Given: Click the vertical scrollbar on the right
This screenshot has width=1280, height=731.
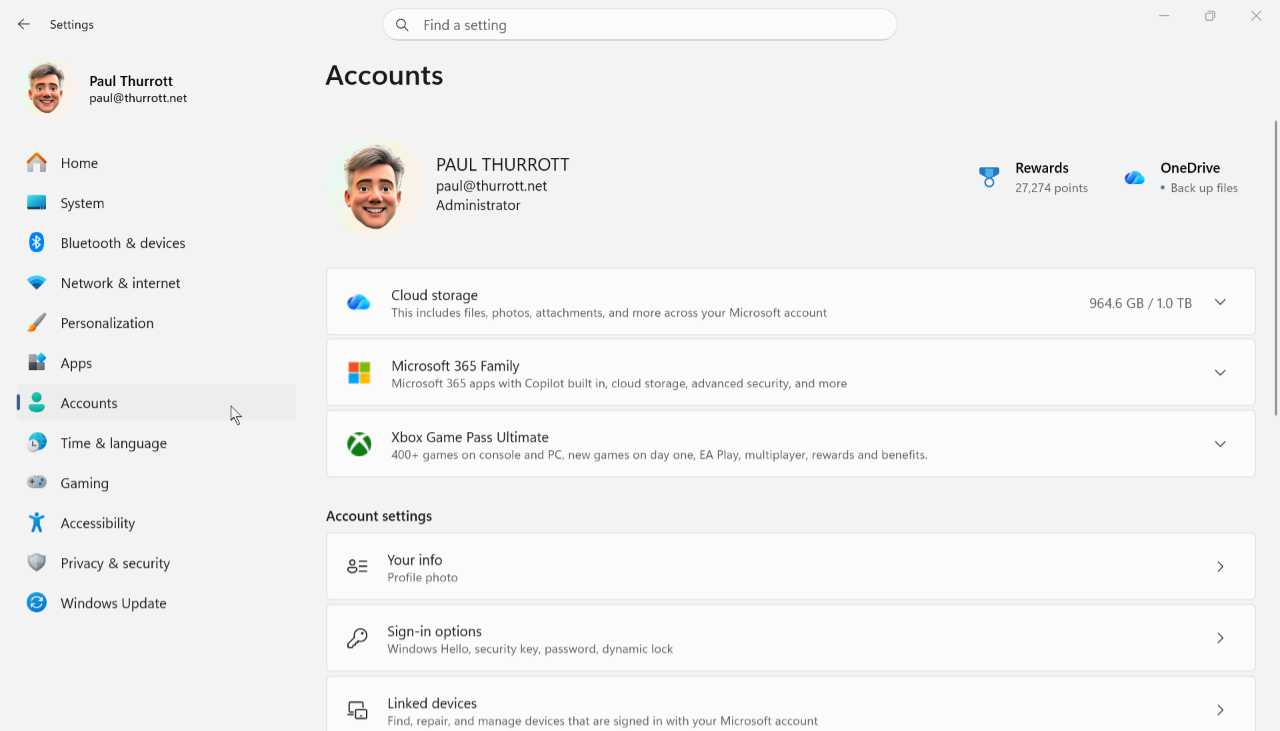Looking at the screenshot, I should click(x=1275, y=267).
